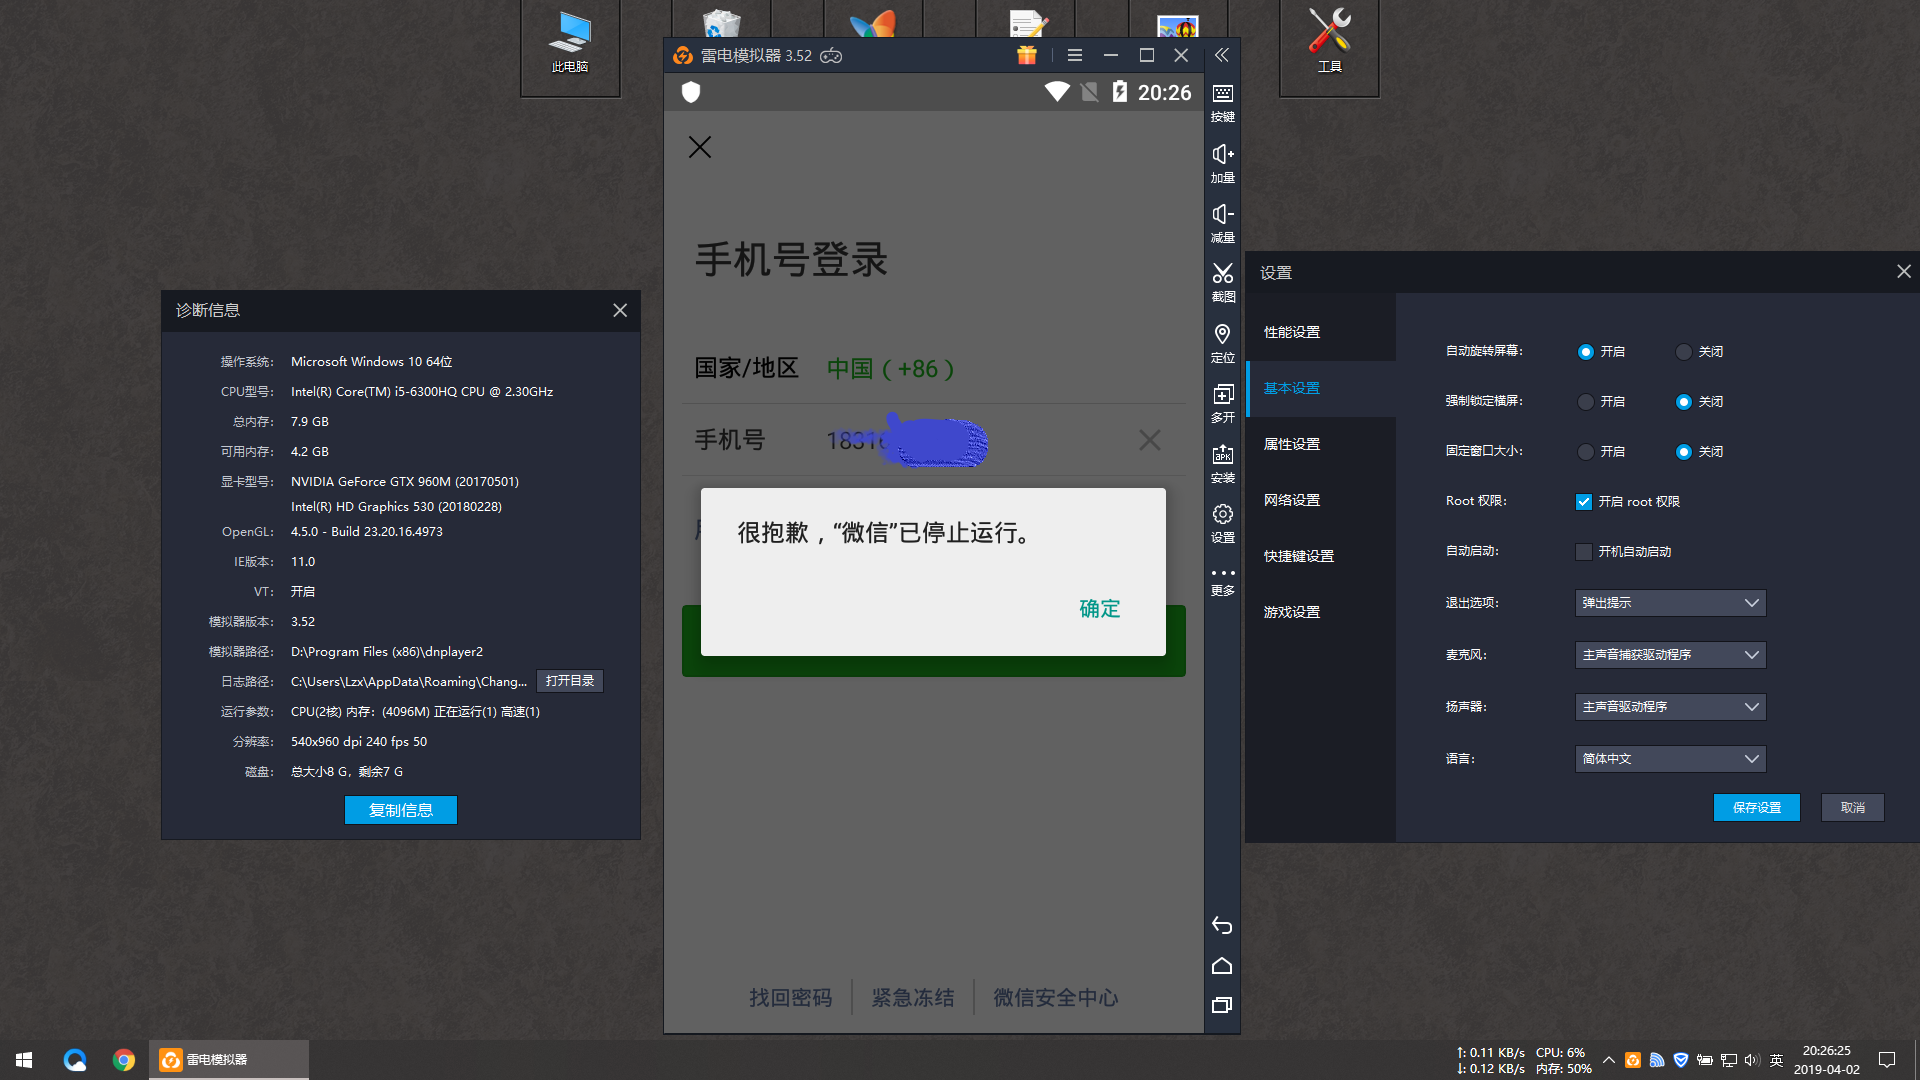Open the location (定位) tool

click(1222, 335)
